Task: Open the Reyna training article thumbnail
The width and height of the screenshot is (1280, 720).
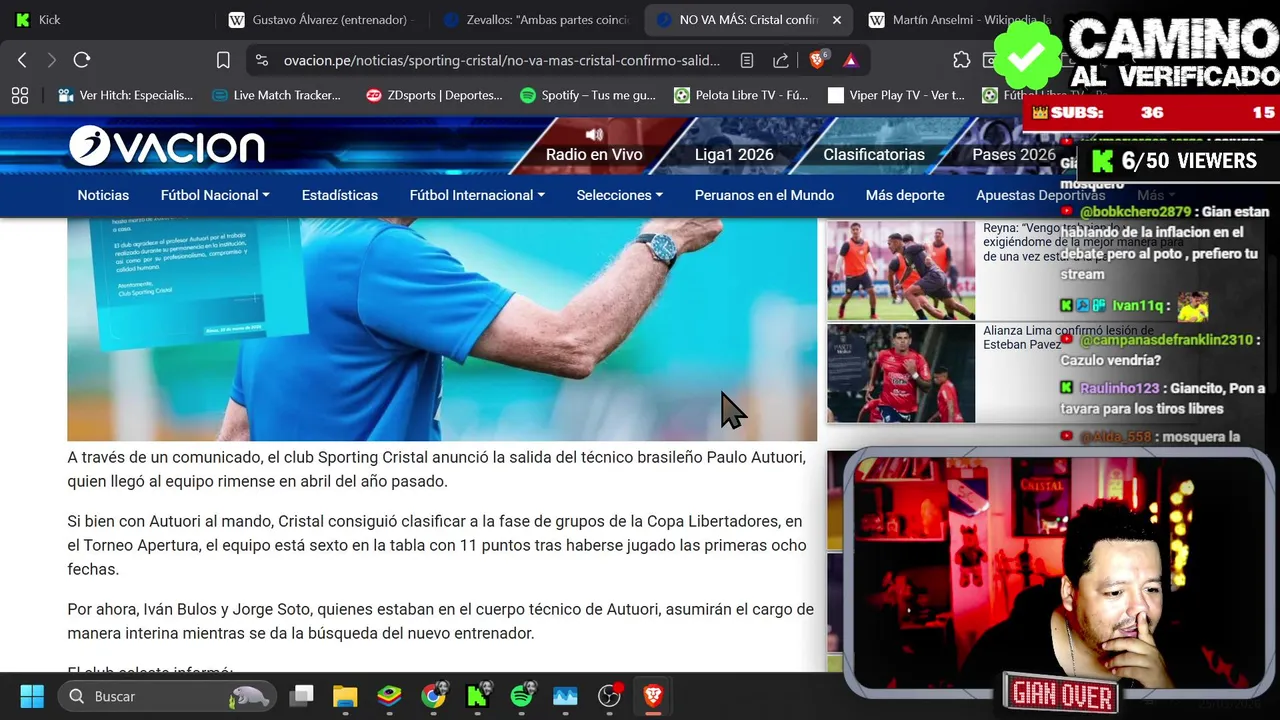Action: (901, 270)
